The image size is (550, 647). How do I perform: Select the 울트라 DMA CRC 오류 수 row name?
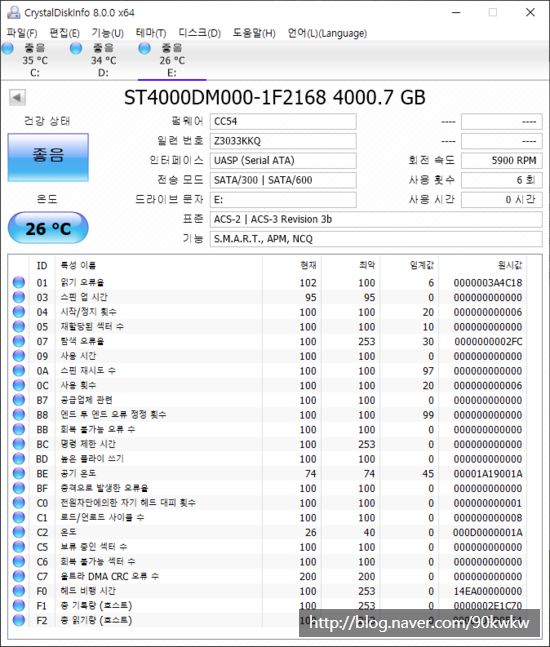(109, 576)
